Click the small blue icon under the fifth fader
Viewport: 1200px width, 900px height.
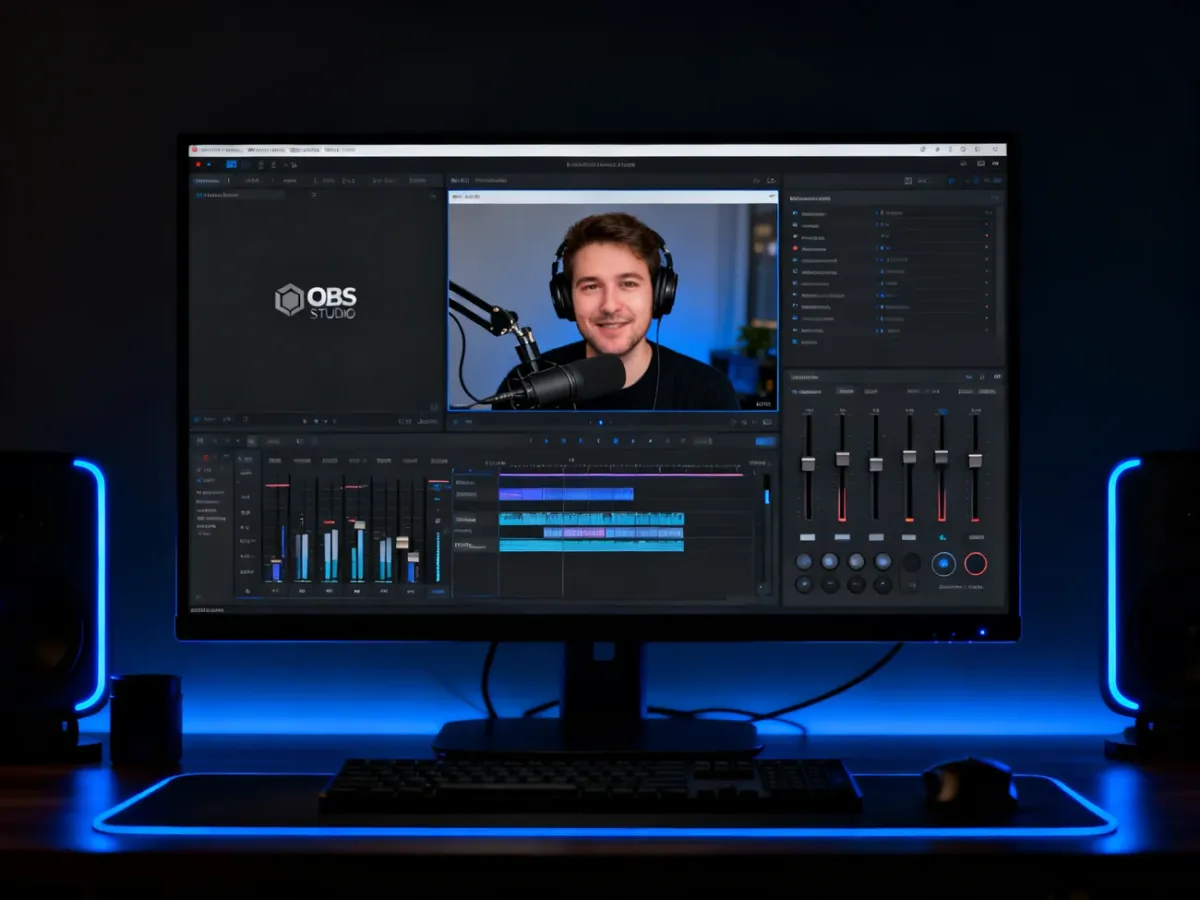point(941,537)
